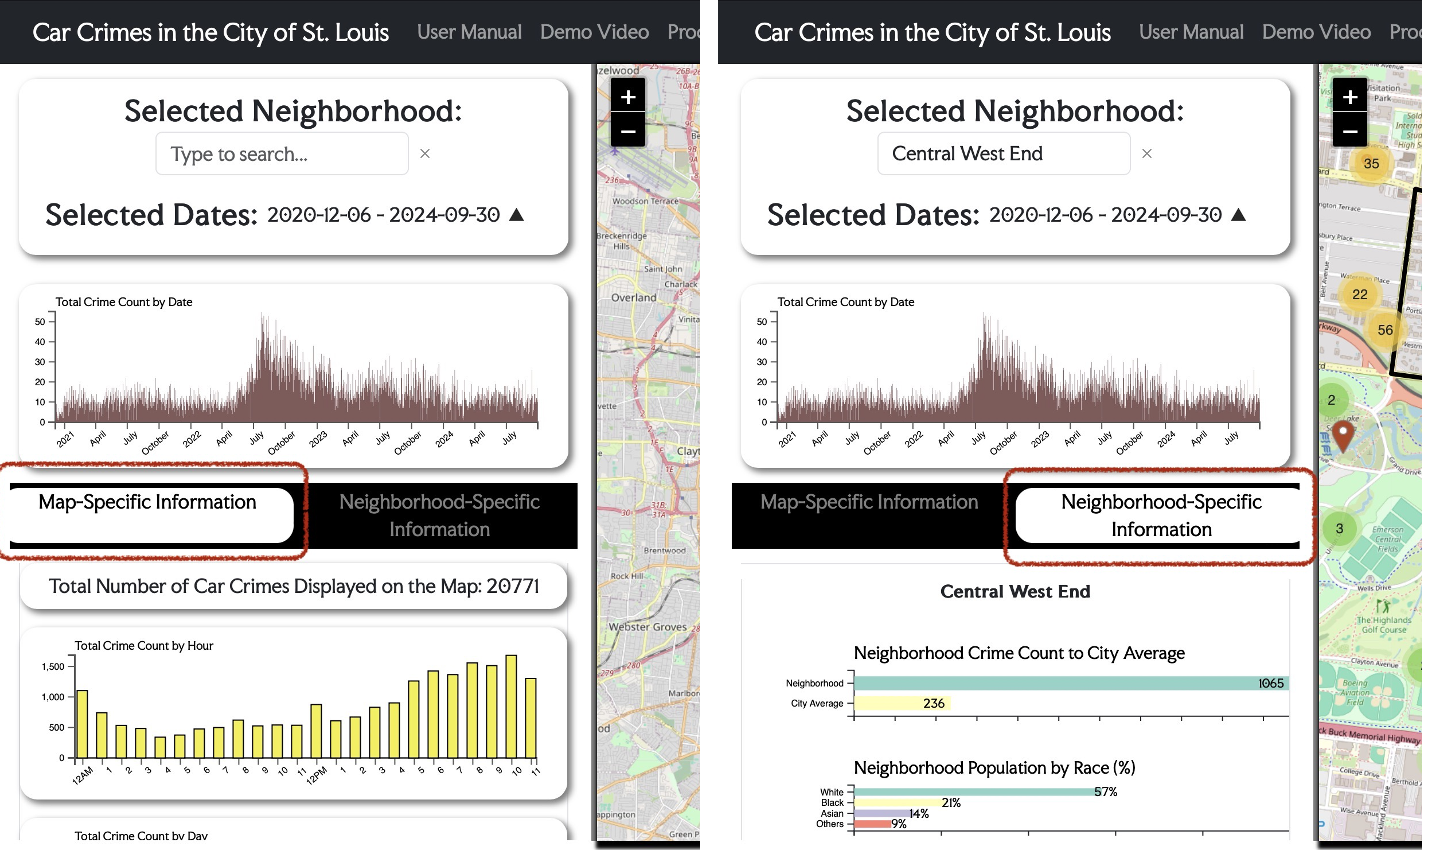Clear the Central West End neighborhood selection
Viewport: 1430px width, 852px height.
coord(1147,154)
